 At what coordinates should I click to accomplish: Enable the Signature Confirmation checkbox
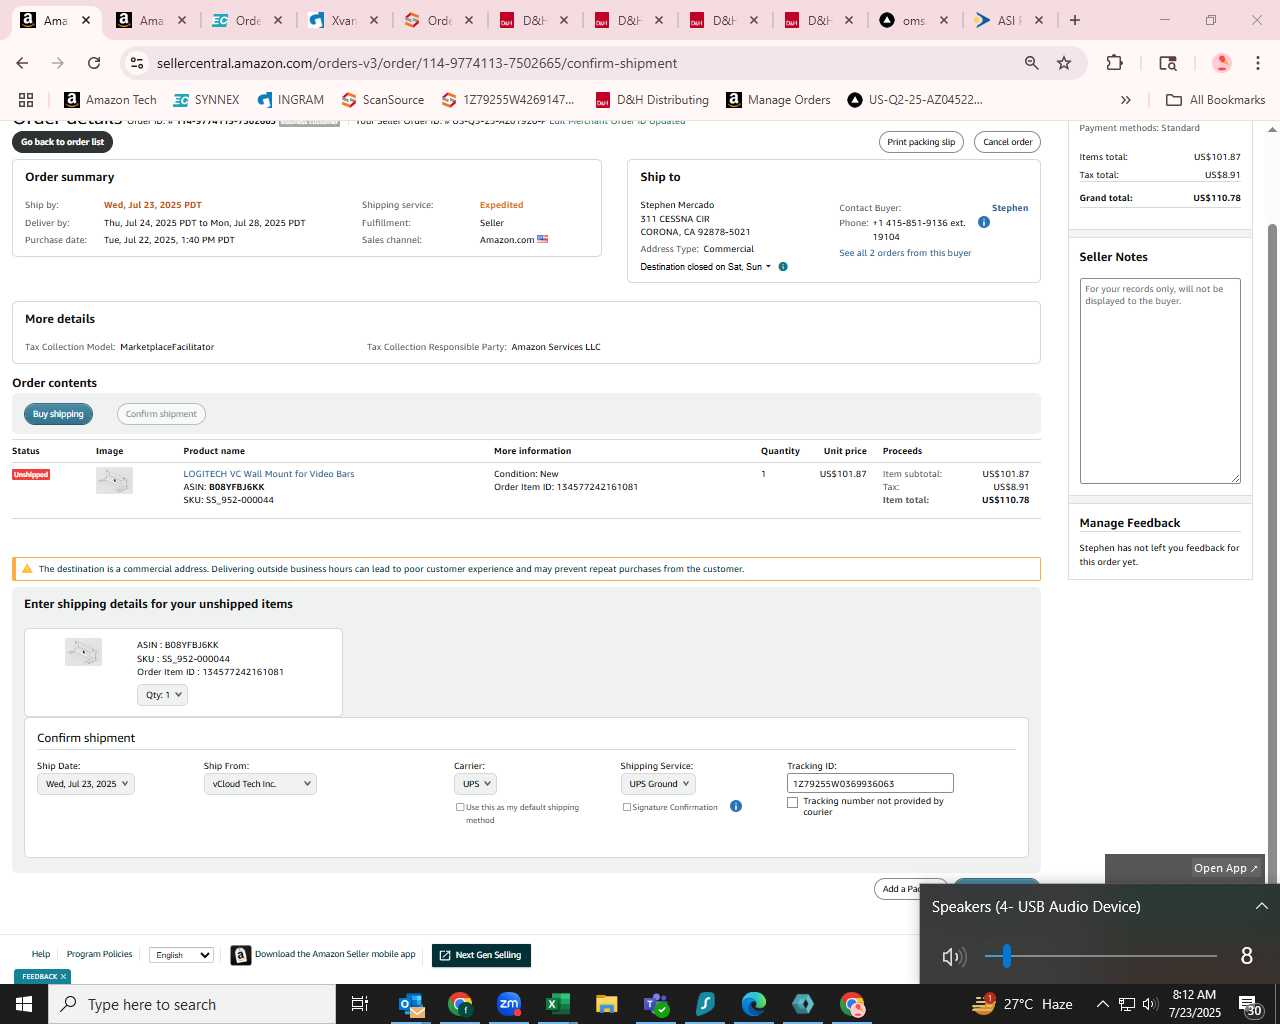coord(627,807)
